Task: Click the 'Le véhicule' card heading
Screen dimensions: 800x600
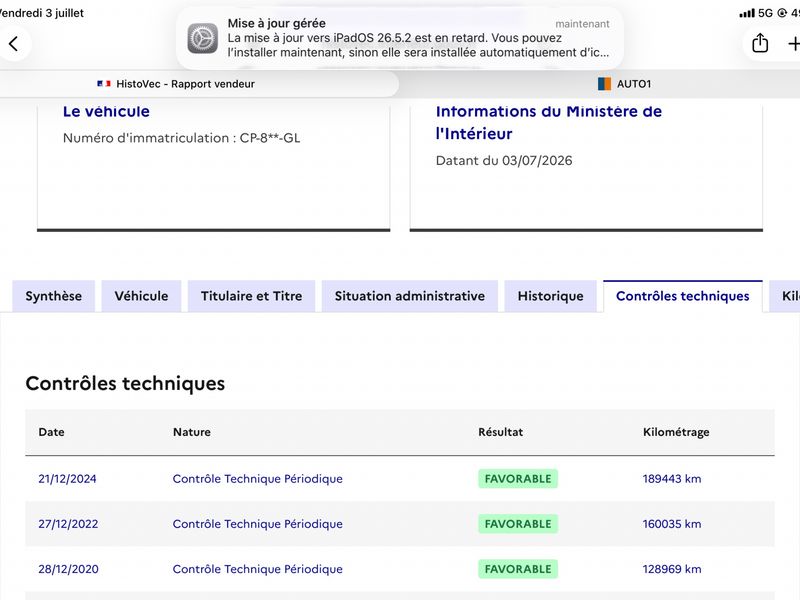Action: pyautogui.click(x=106, y=111)
